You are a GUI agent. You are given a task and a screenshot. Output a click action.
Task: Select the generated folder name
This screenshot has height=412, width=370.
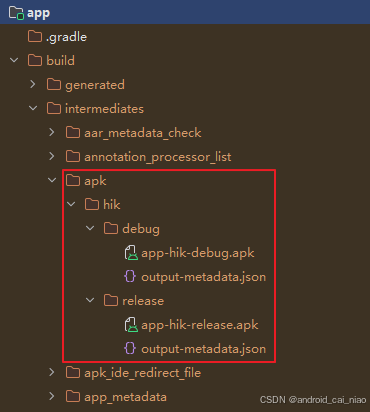pos(95,85)
